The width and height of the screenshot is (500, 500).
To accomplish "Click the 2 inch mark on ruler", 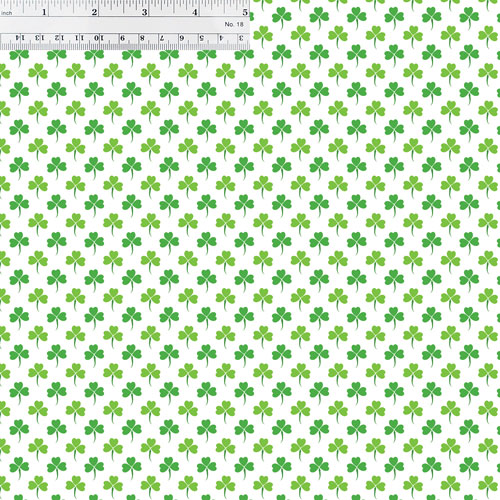I will pos(94,12).
